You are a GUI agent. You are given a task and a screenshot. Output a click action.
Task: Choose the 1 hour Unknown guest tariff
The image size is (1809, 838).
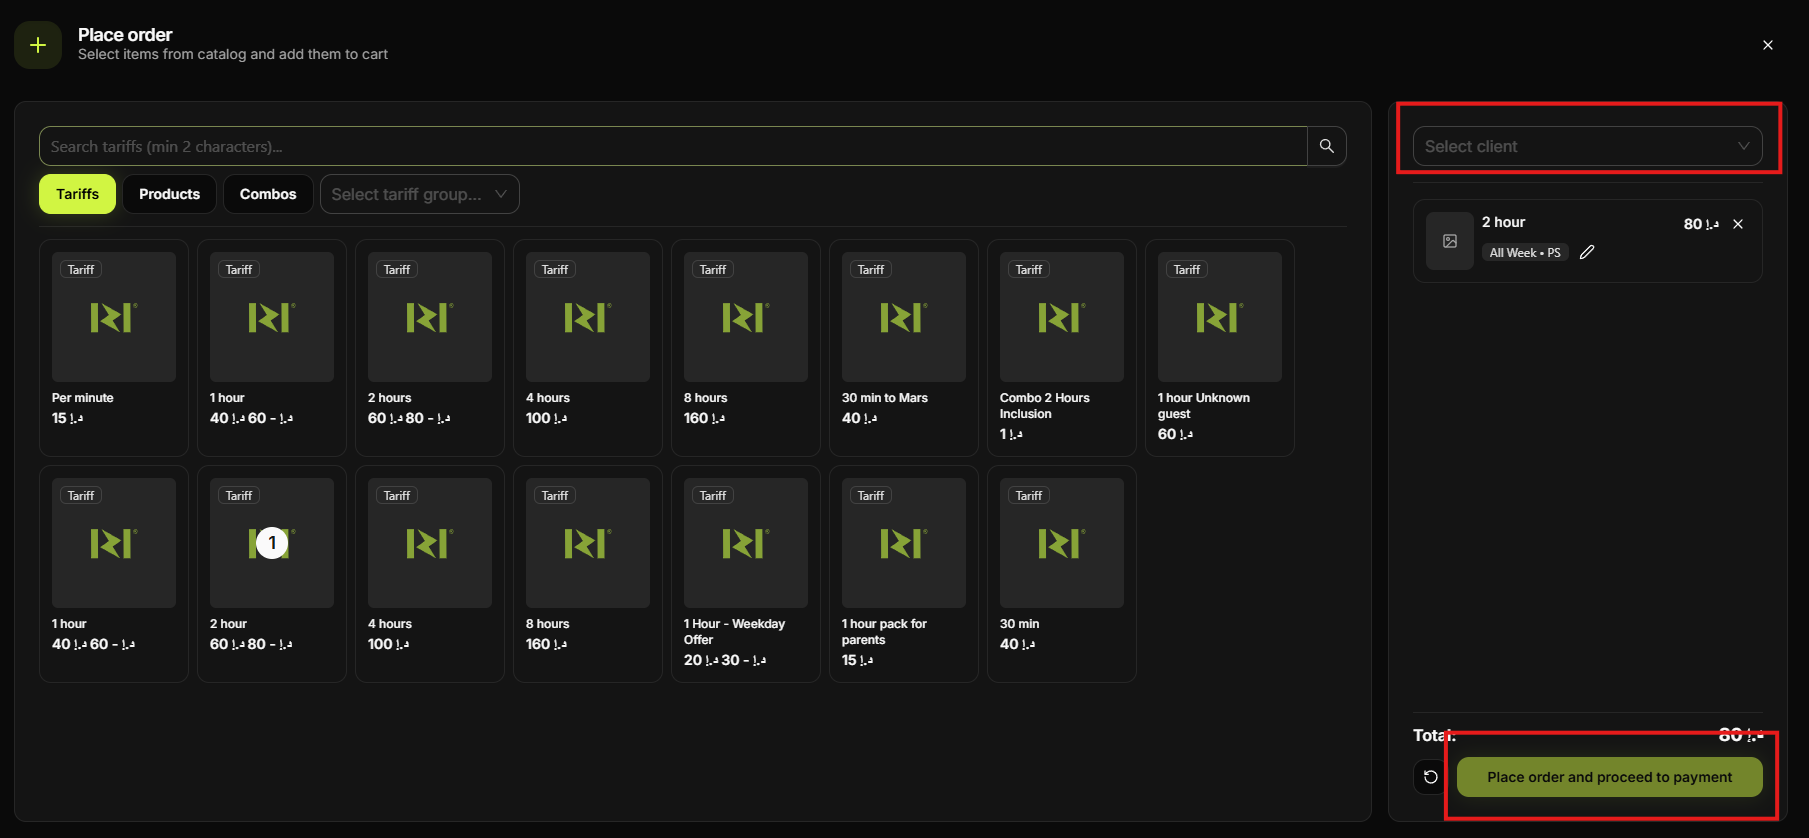(1220, 347)
